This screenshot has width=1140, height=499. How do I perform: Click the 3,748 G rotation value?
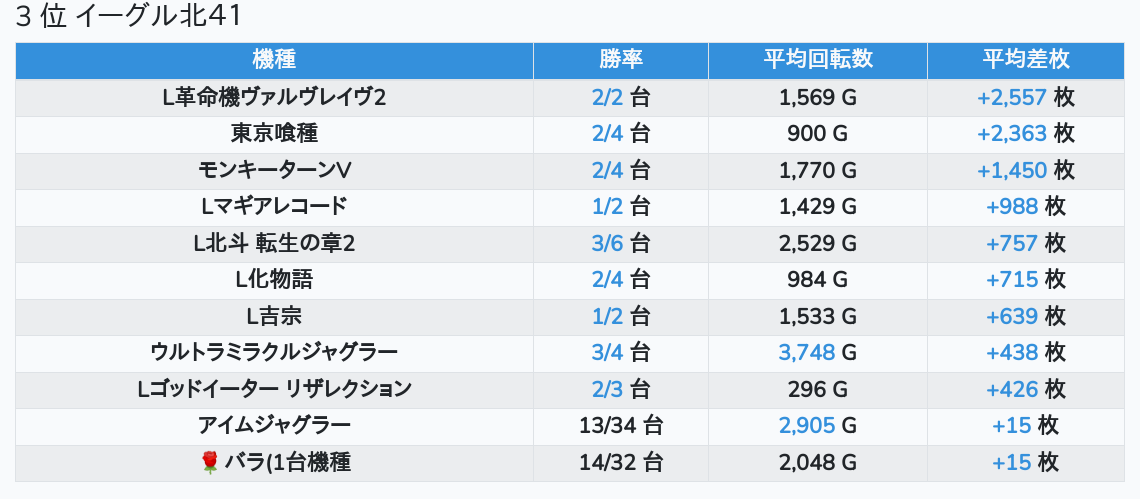tap(807, 352)
